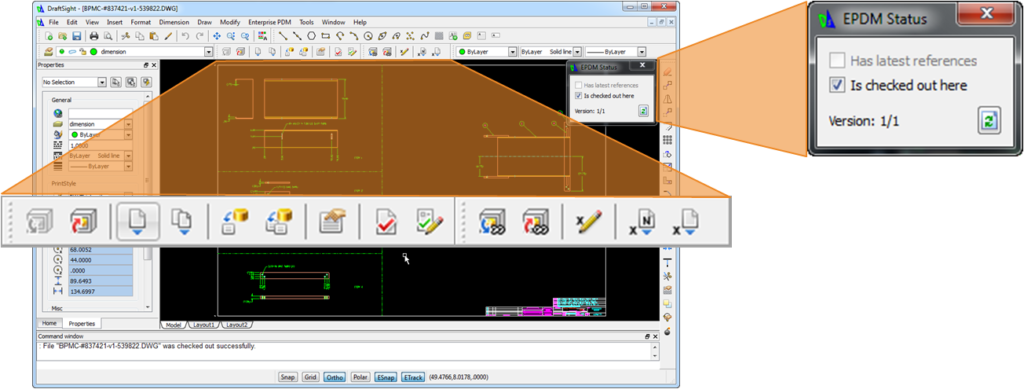This screenshot has height=389, width=1024.
Task: Click the Paste clipboard icon
Action: [x=153, y=36]
